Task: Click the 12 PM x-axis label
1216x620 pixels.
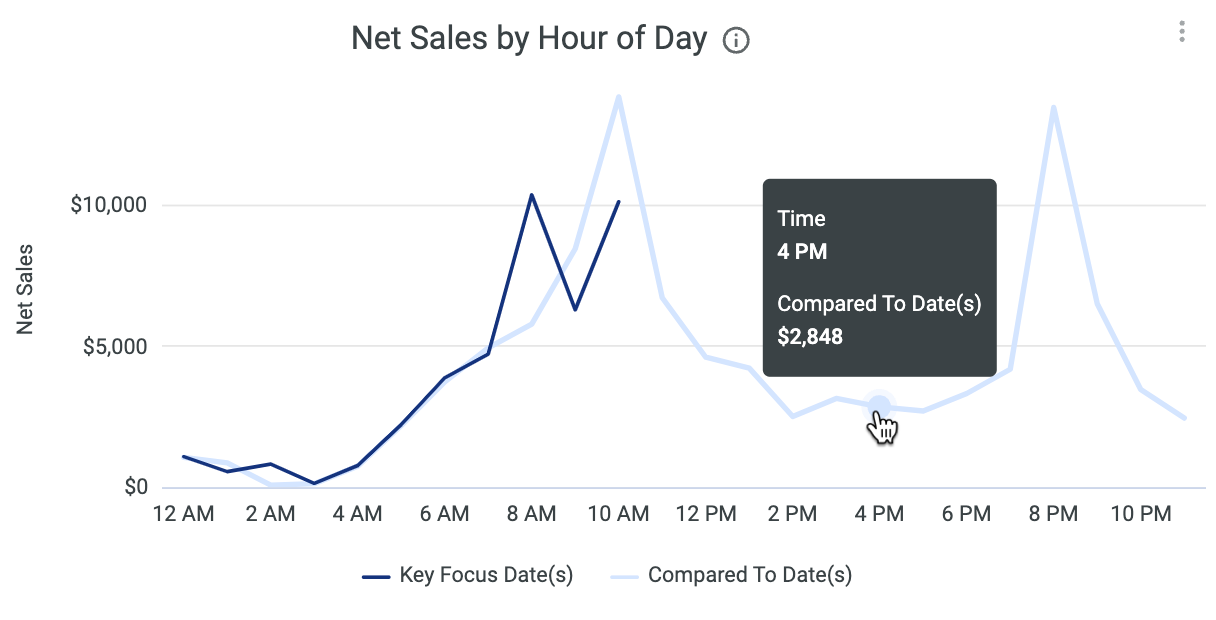Action: (705, 514)
